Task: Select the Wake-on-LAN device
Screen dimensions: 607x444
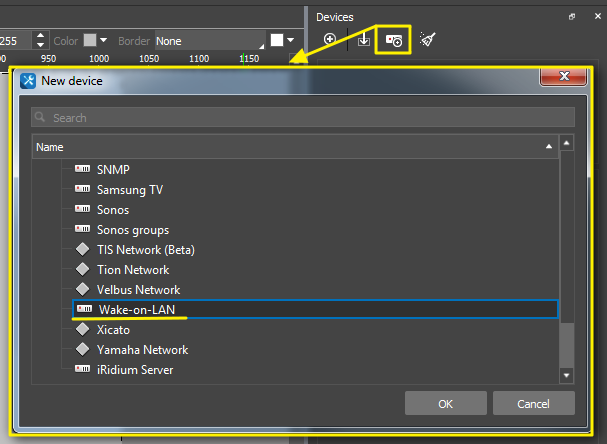Action: point(136,310)
